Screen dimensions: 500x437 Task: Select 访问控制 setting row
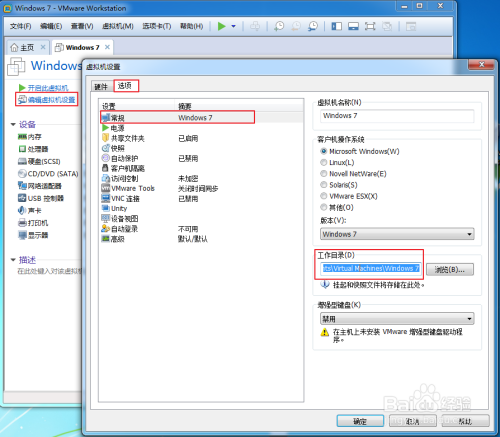click(202, 178)
